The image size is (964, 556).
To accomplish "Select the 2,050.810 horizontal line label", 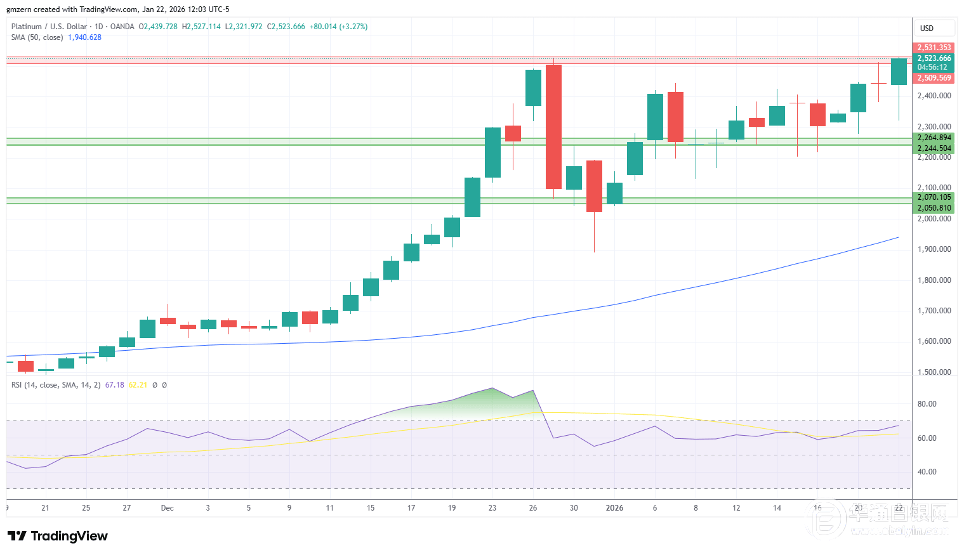I will pyautogui.click(x=934, y=208).
